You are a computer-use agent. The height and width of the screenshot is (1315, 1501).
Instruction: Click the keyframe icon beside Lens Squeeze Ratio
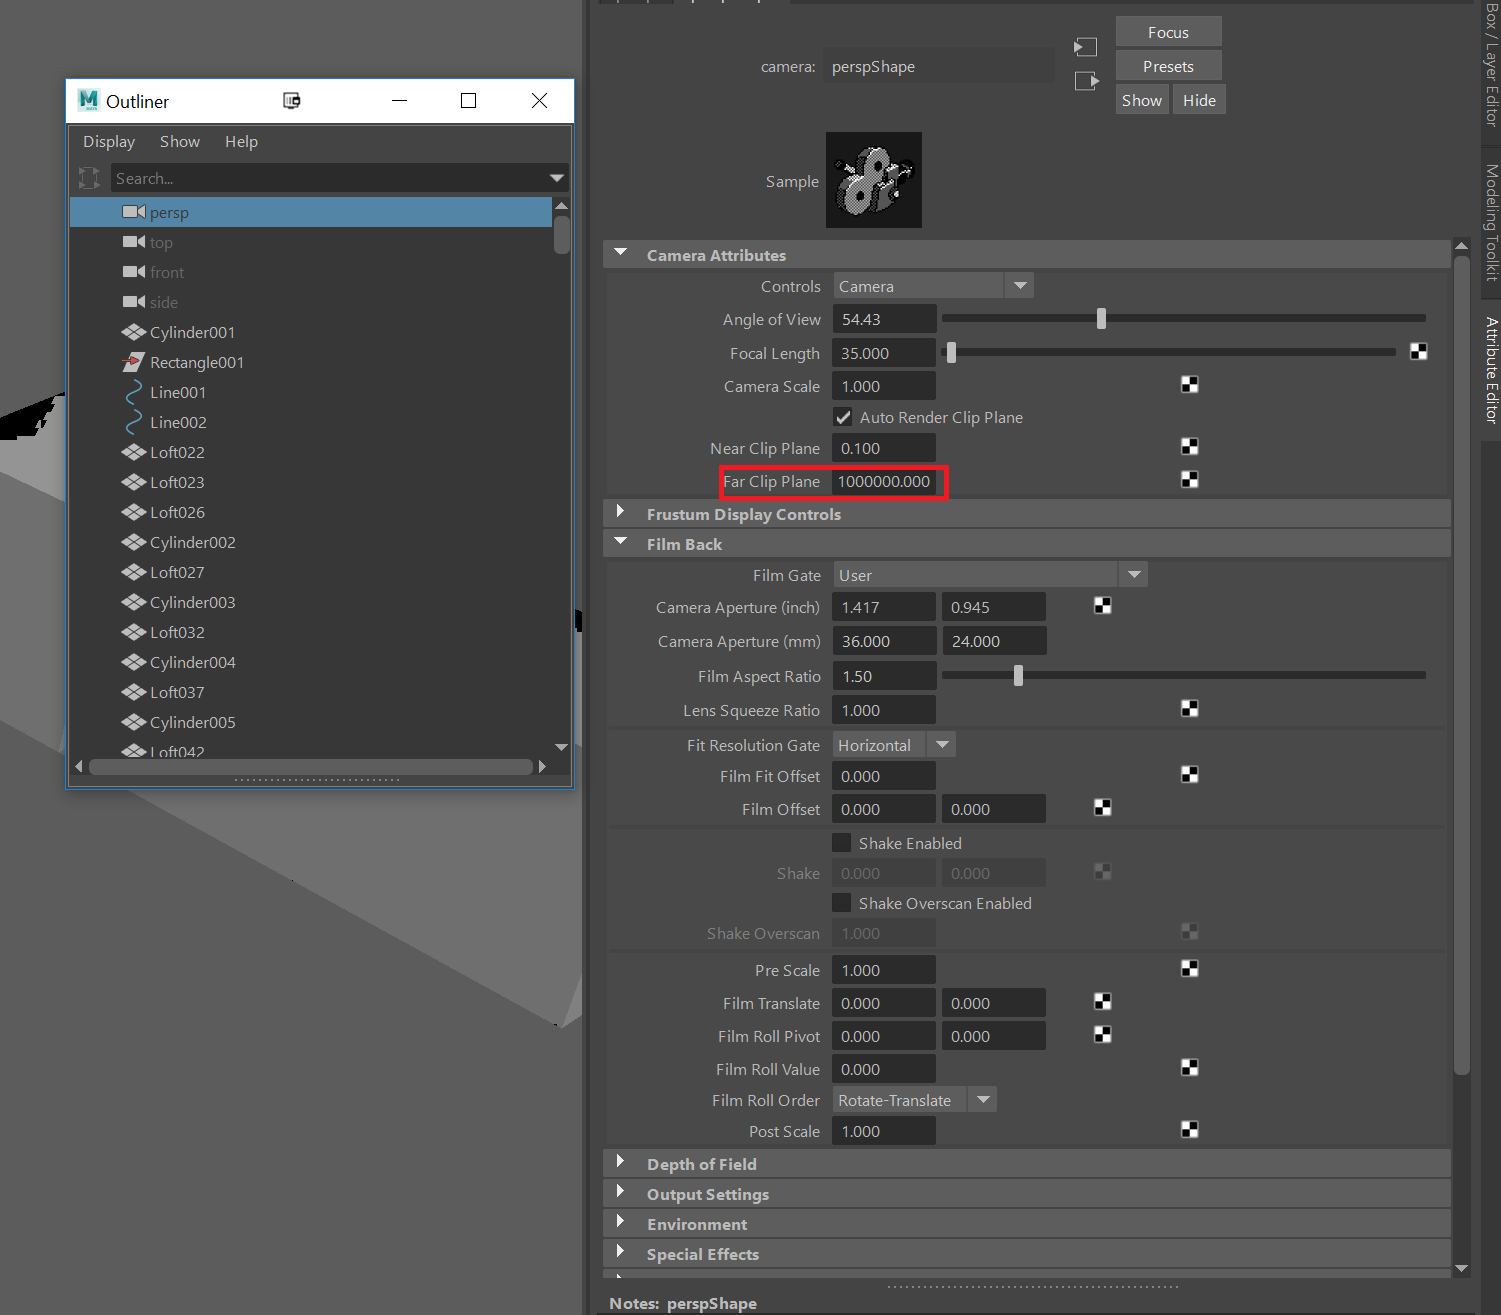pyautogui.click(x=1189, y=709)
